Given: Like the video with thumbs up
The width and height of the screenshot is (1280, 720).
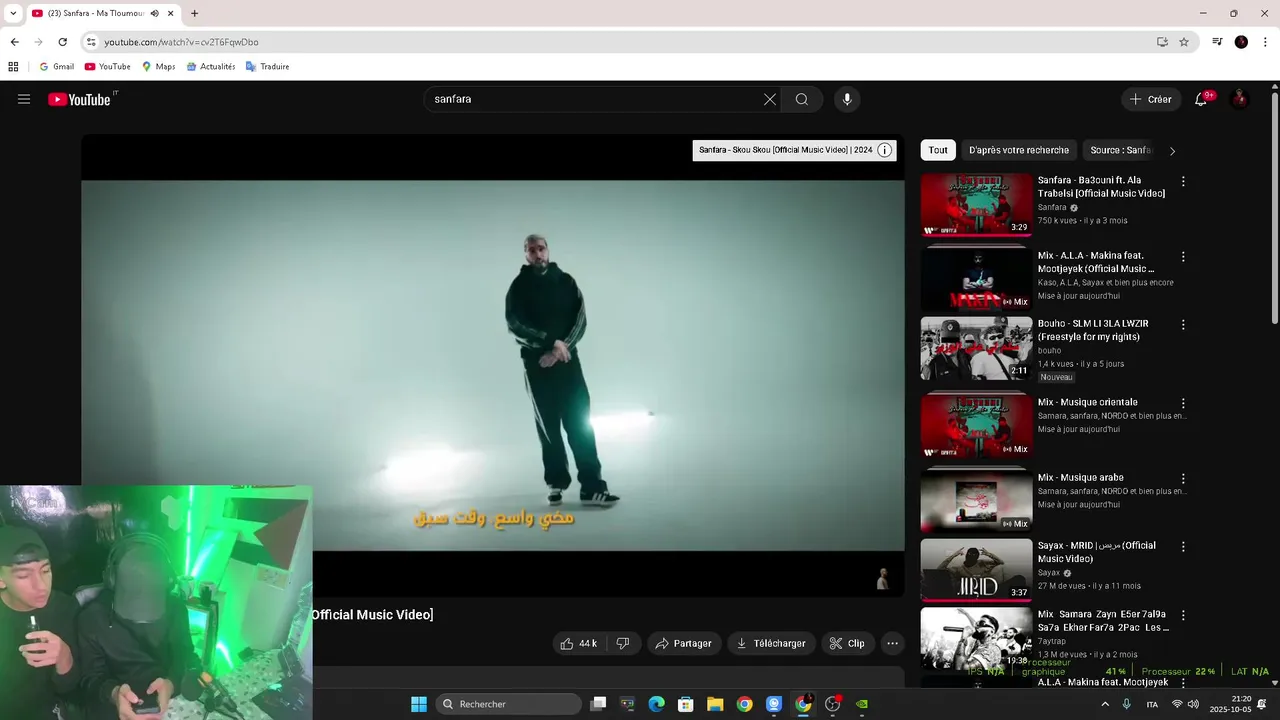Looking at the screenshot, I should click(579, 643).
